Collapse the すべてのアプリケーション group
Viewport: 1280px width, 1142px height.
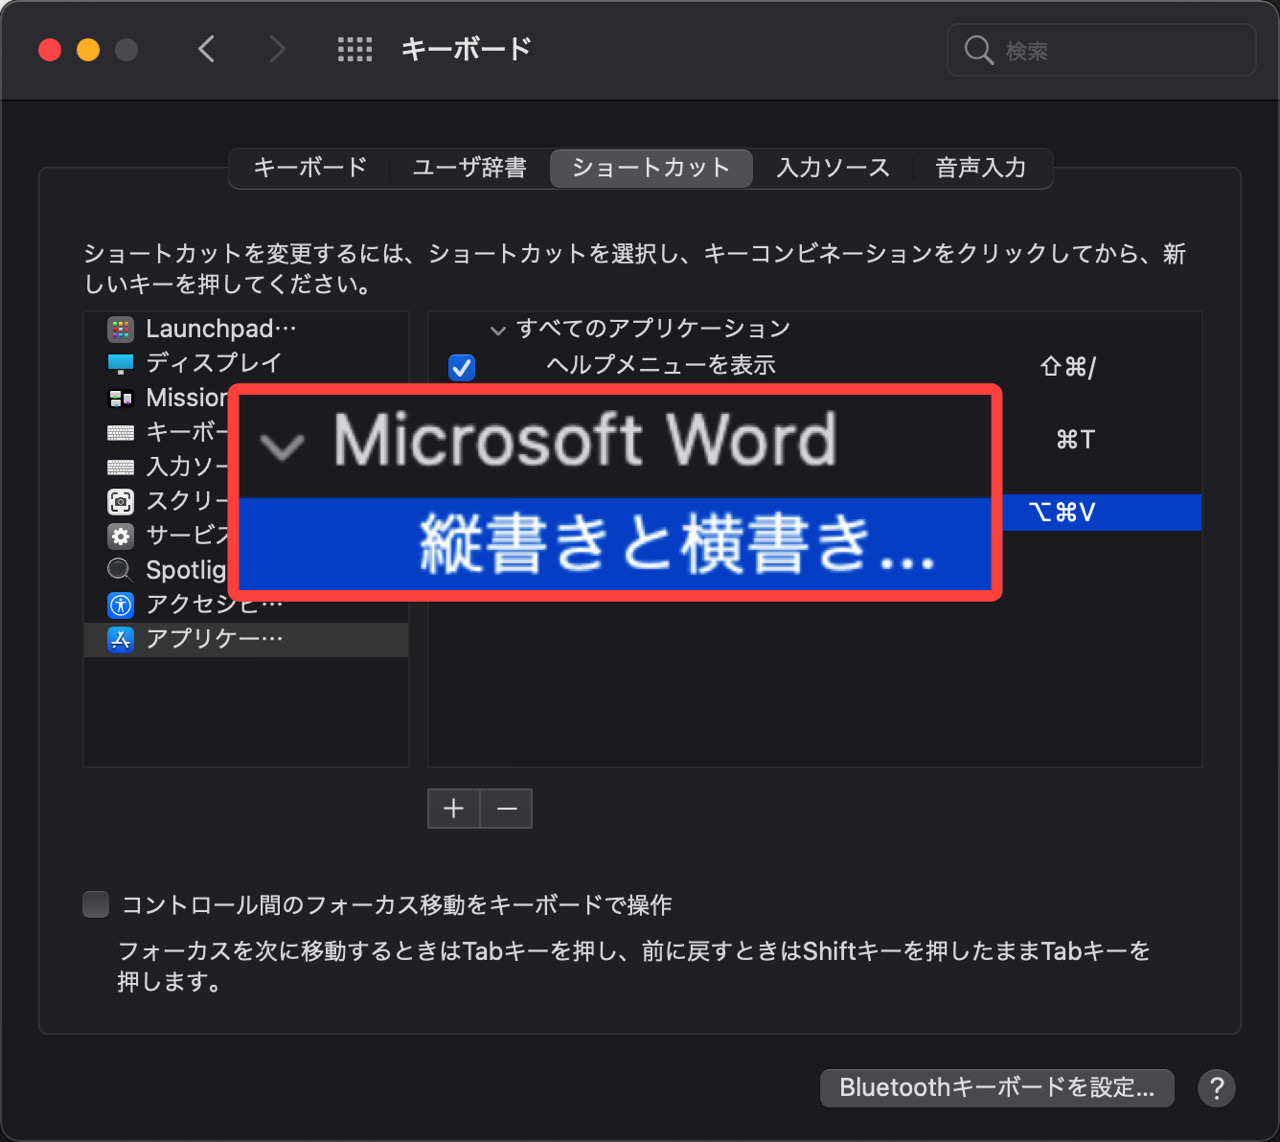coord(498,330)
